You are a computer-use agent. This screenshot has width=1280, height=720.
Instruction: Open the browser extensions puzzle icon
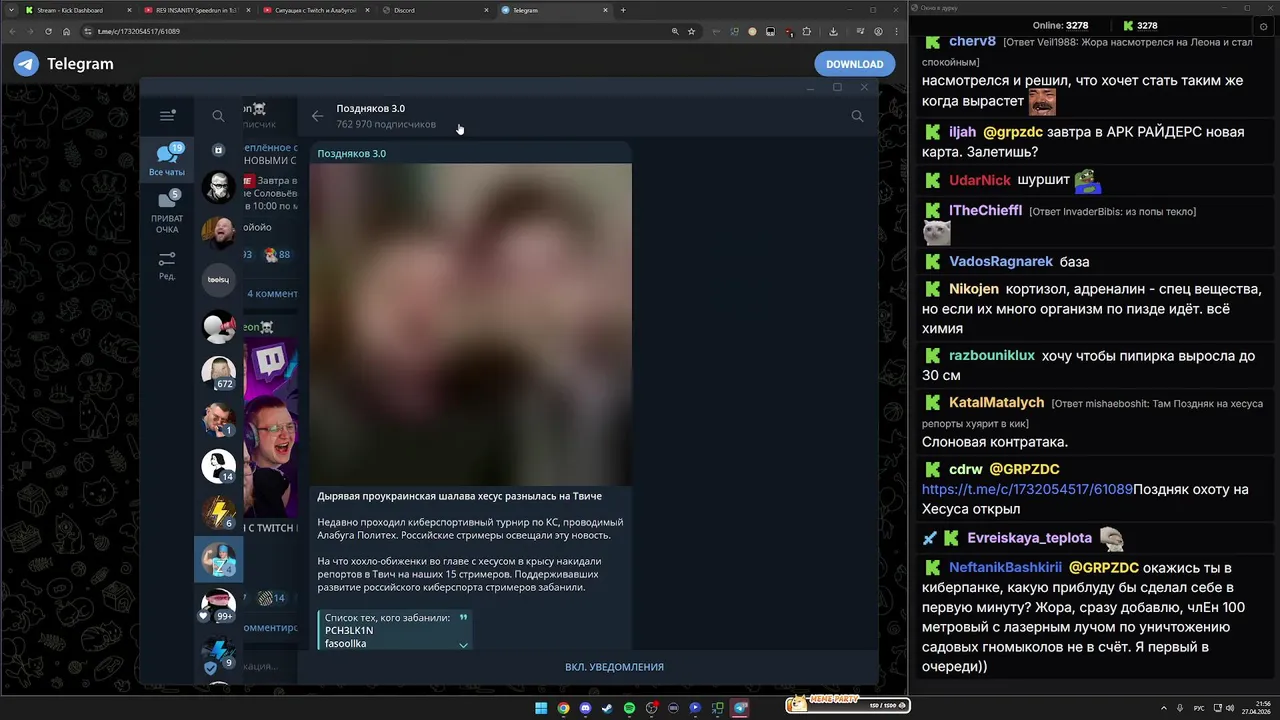(x=807, y=31)
